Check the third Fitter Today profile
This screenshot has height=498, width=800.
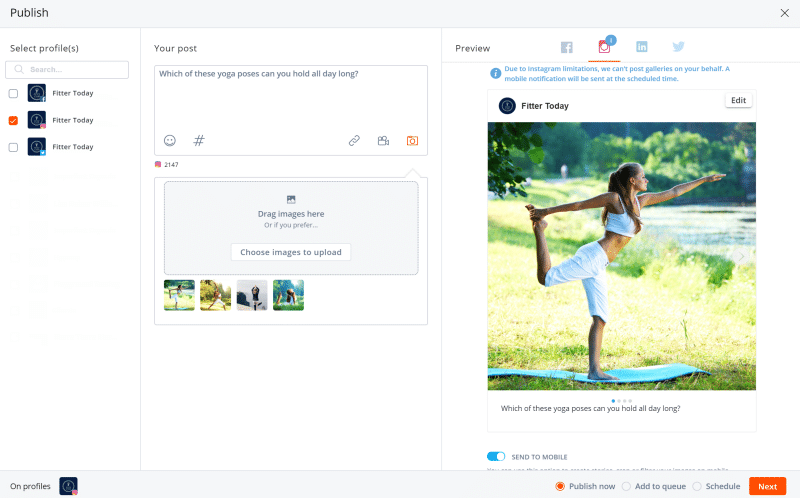(13, 147)
